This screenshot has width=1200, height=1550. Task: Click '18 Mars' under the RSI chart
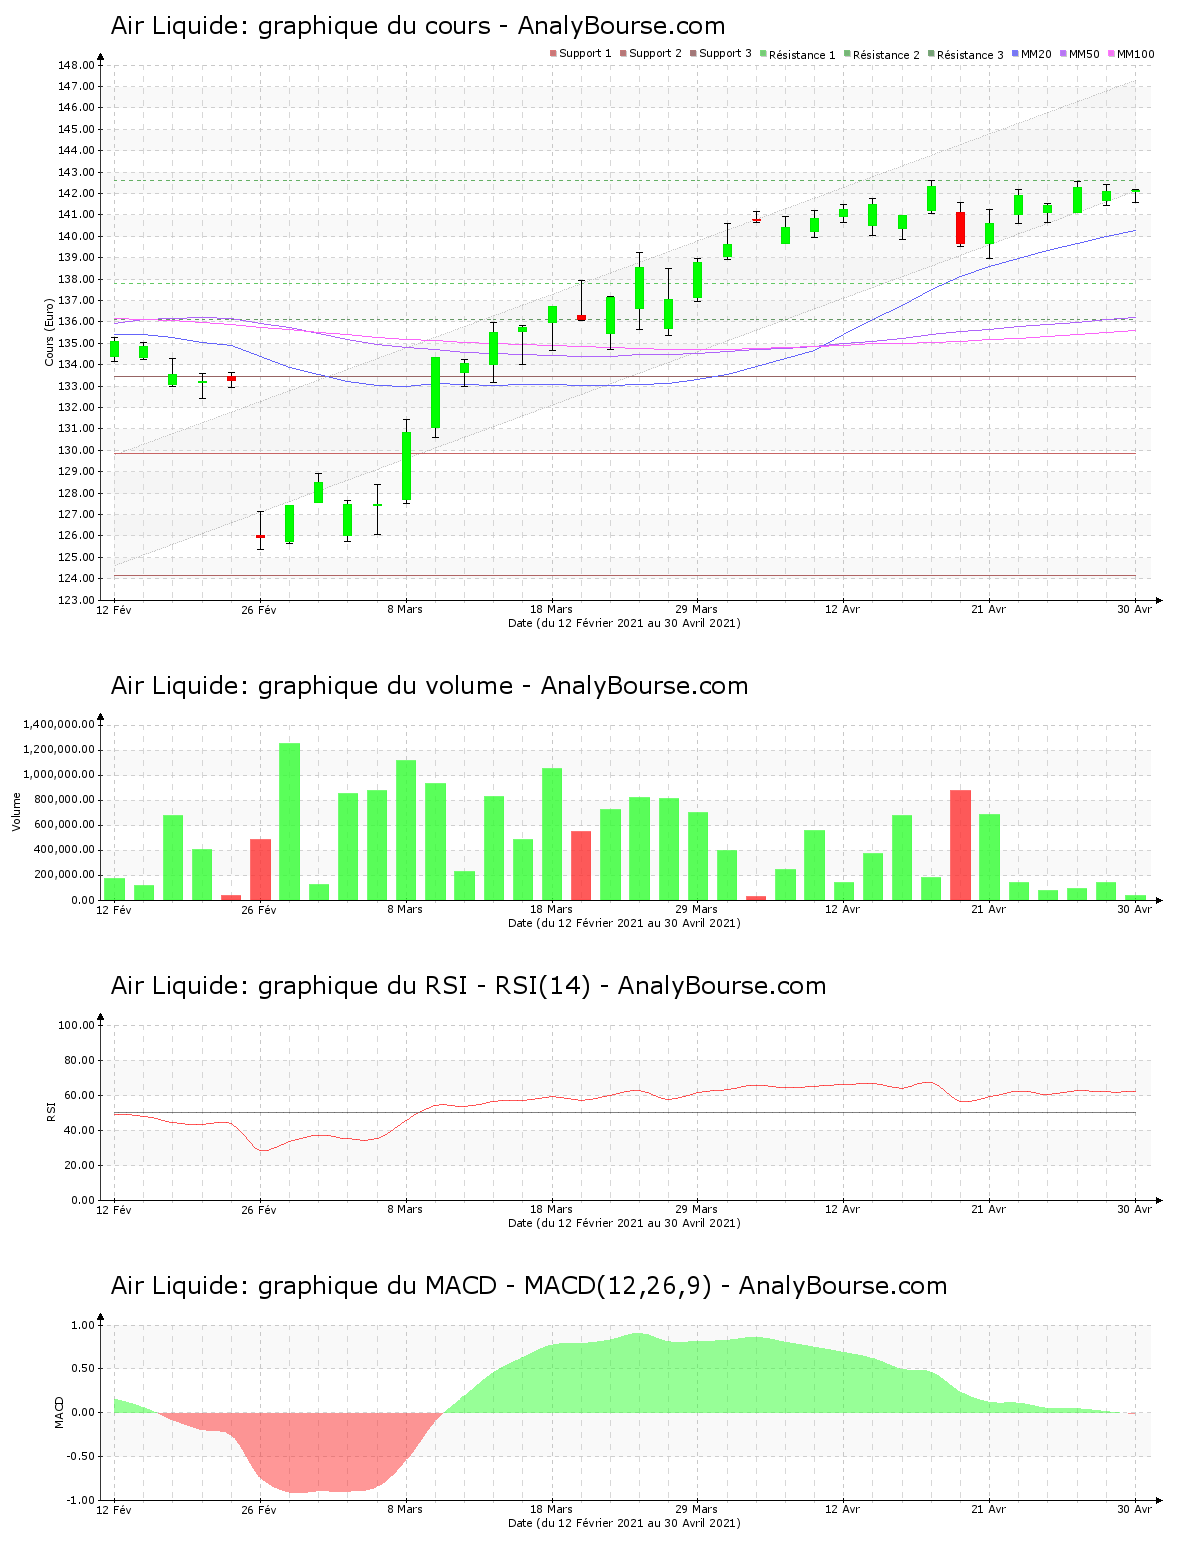(551, 1209)
